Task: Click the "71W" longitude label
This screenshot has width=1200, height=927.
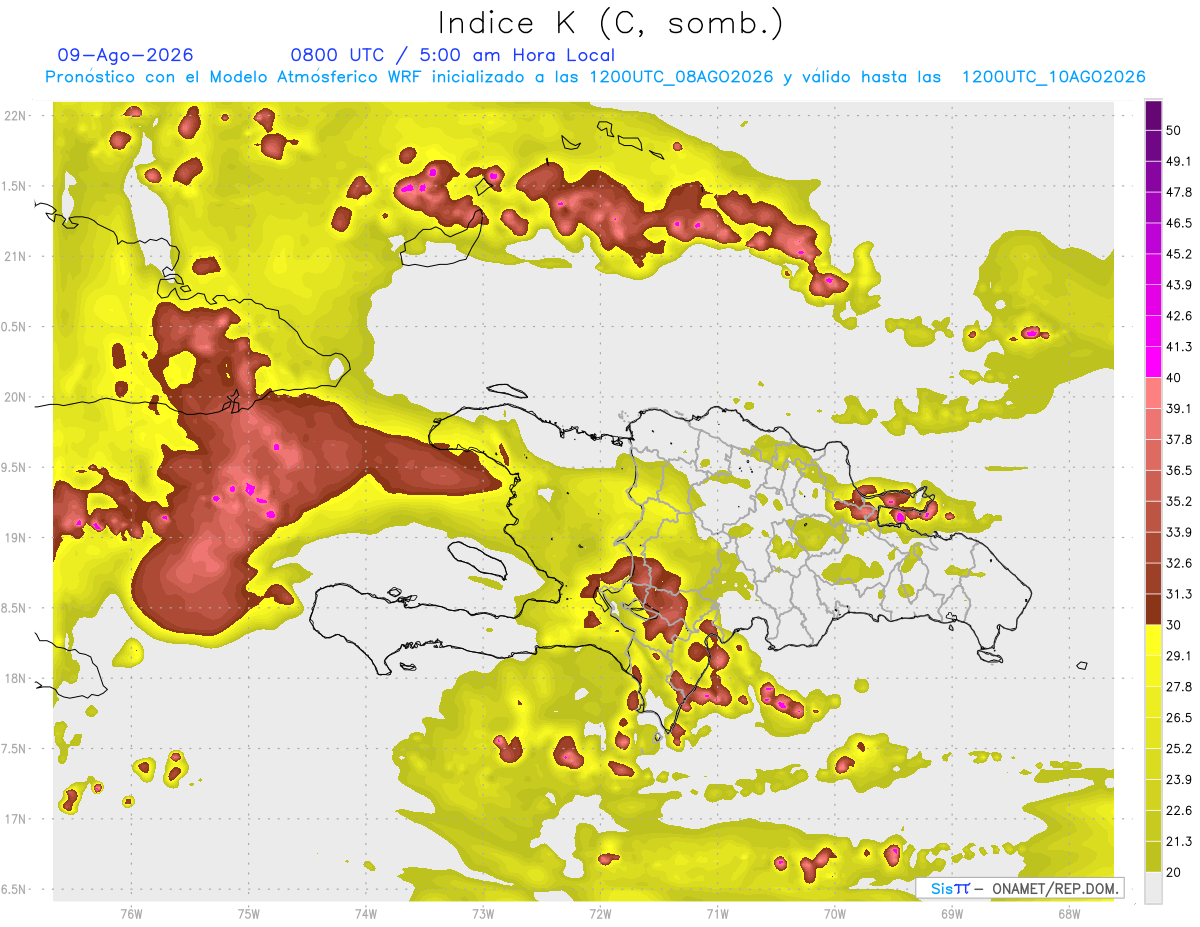Action: (x=717, y=914)
